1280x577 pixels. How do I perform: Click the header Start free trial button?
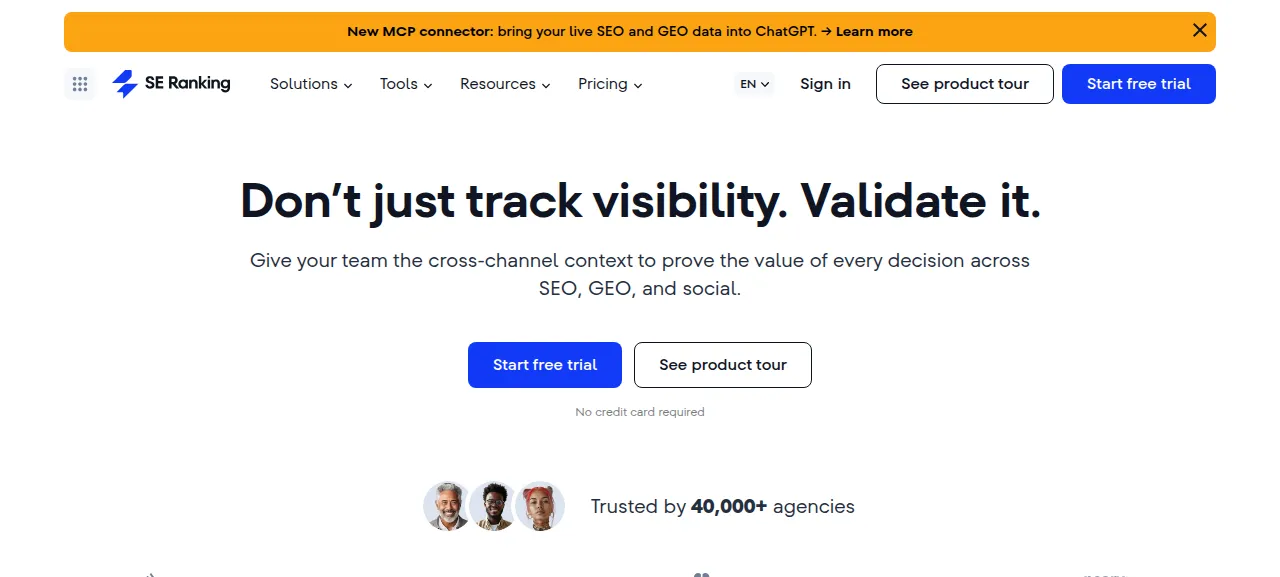tap(1139, 84)
